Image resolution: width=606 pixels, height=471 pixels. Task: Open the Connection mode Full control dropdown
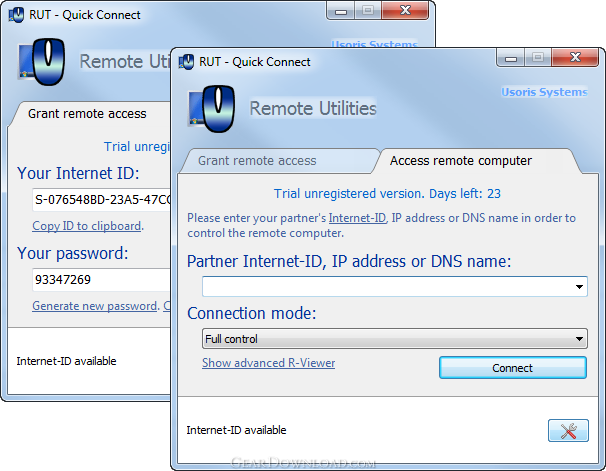point(395,339)
